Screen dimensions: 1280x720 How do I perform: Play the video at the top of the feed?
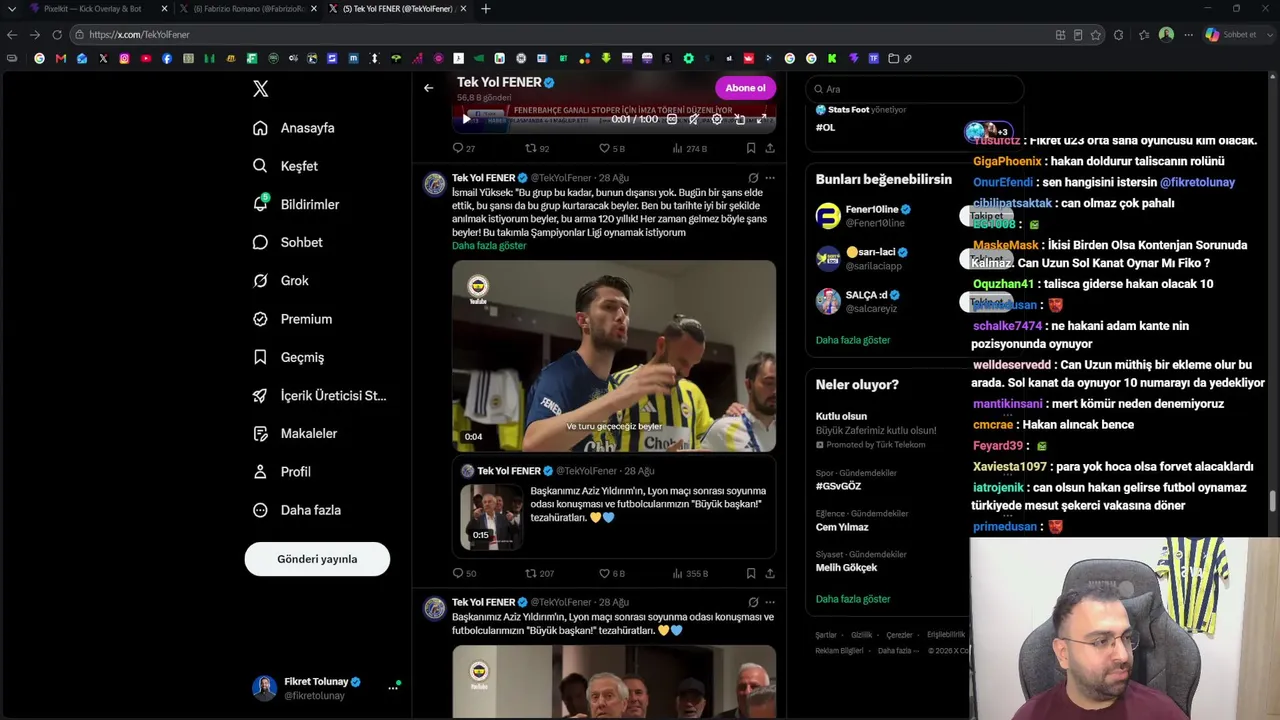pos(466,119)
